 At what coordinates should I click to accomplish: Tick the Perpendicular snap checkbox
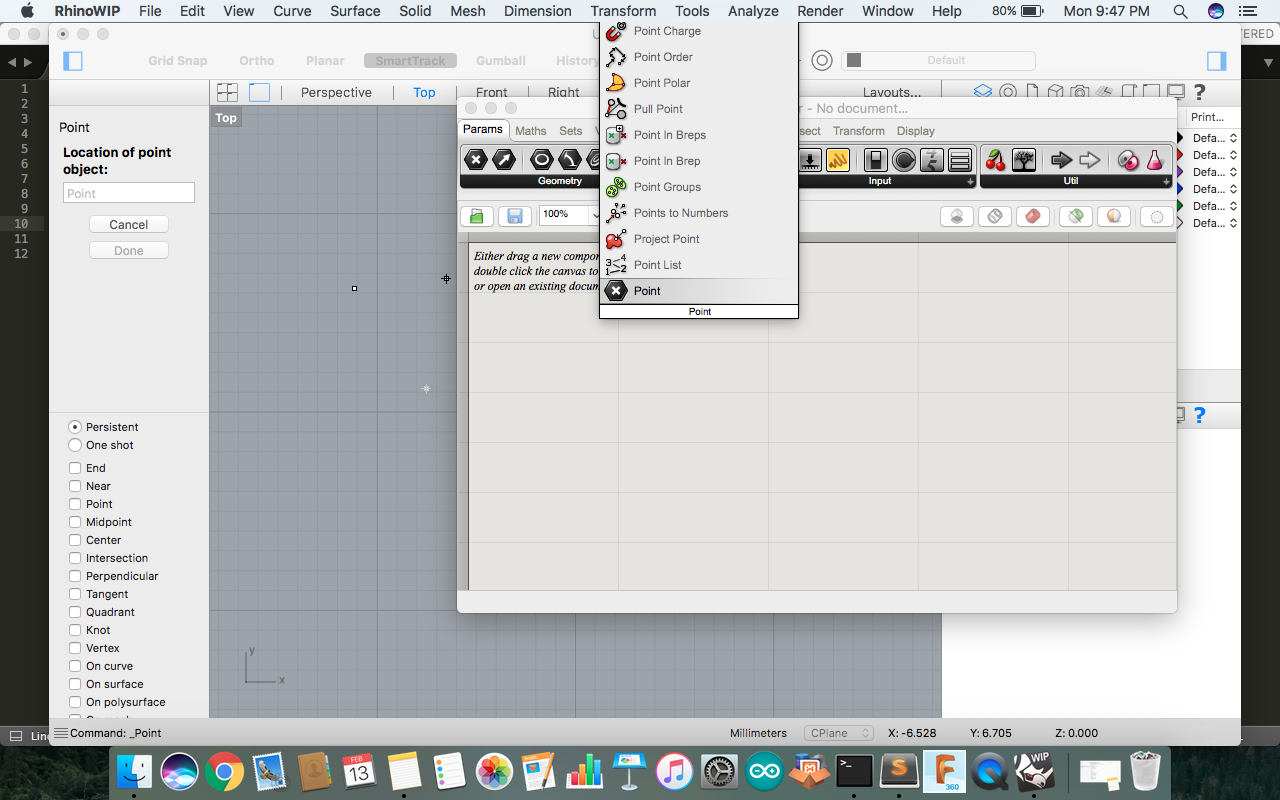coord(75,576)
